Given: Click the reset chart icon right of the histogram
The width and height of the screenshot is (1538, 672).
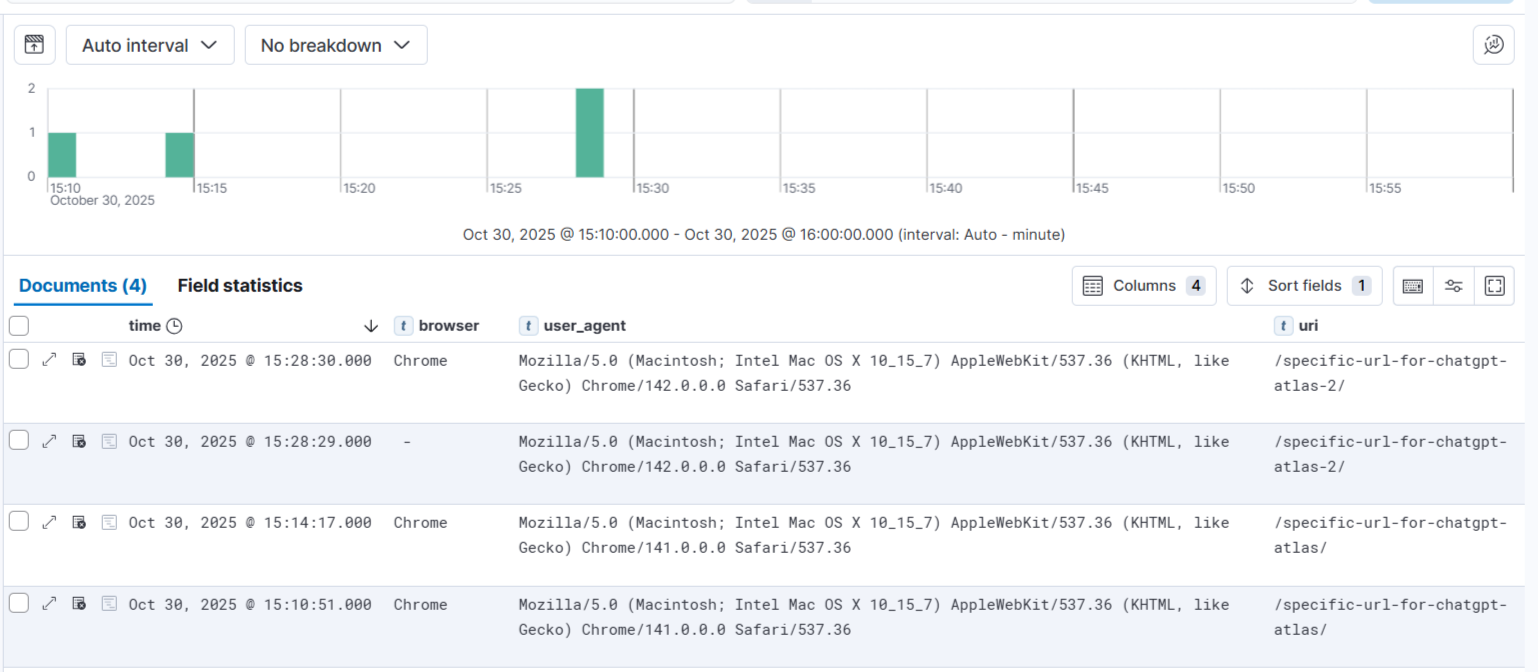Looking at the screenshot, I should 1493,45.
